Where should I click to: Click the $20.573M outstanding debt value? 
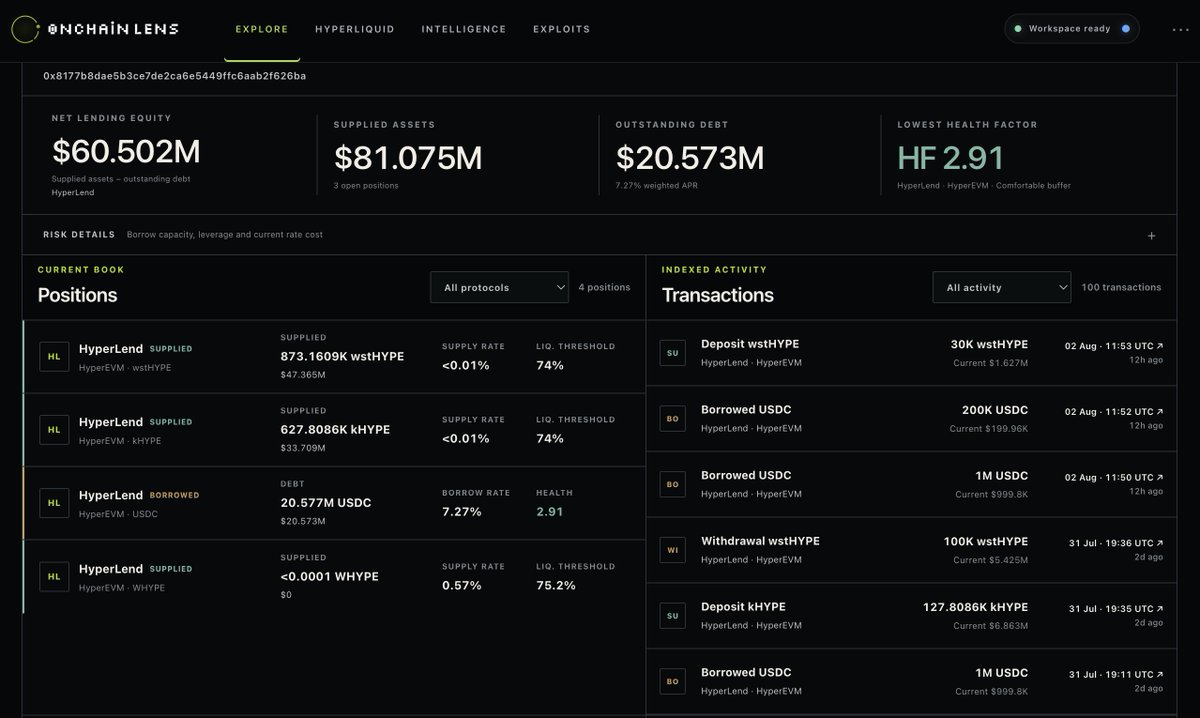tap(690, 158)
